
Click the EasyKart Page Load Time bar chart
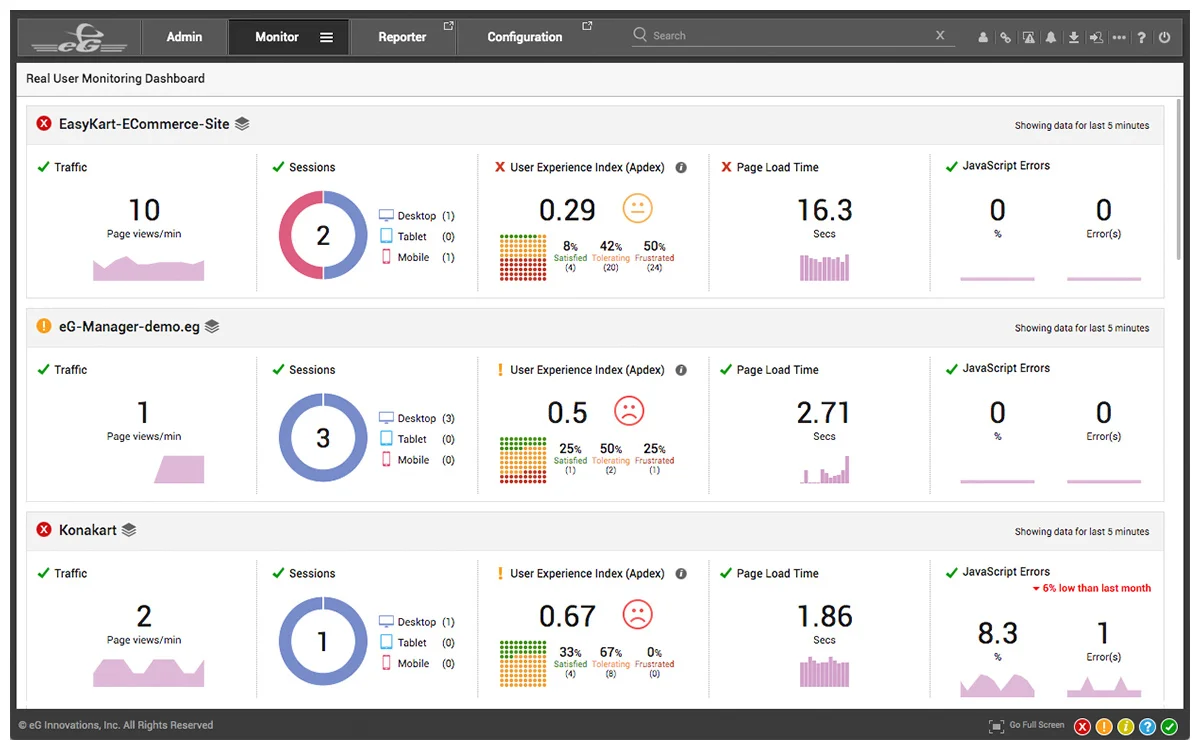coord(824,267)
